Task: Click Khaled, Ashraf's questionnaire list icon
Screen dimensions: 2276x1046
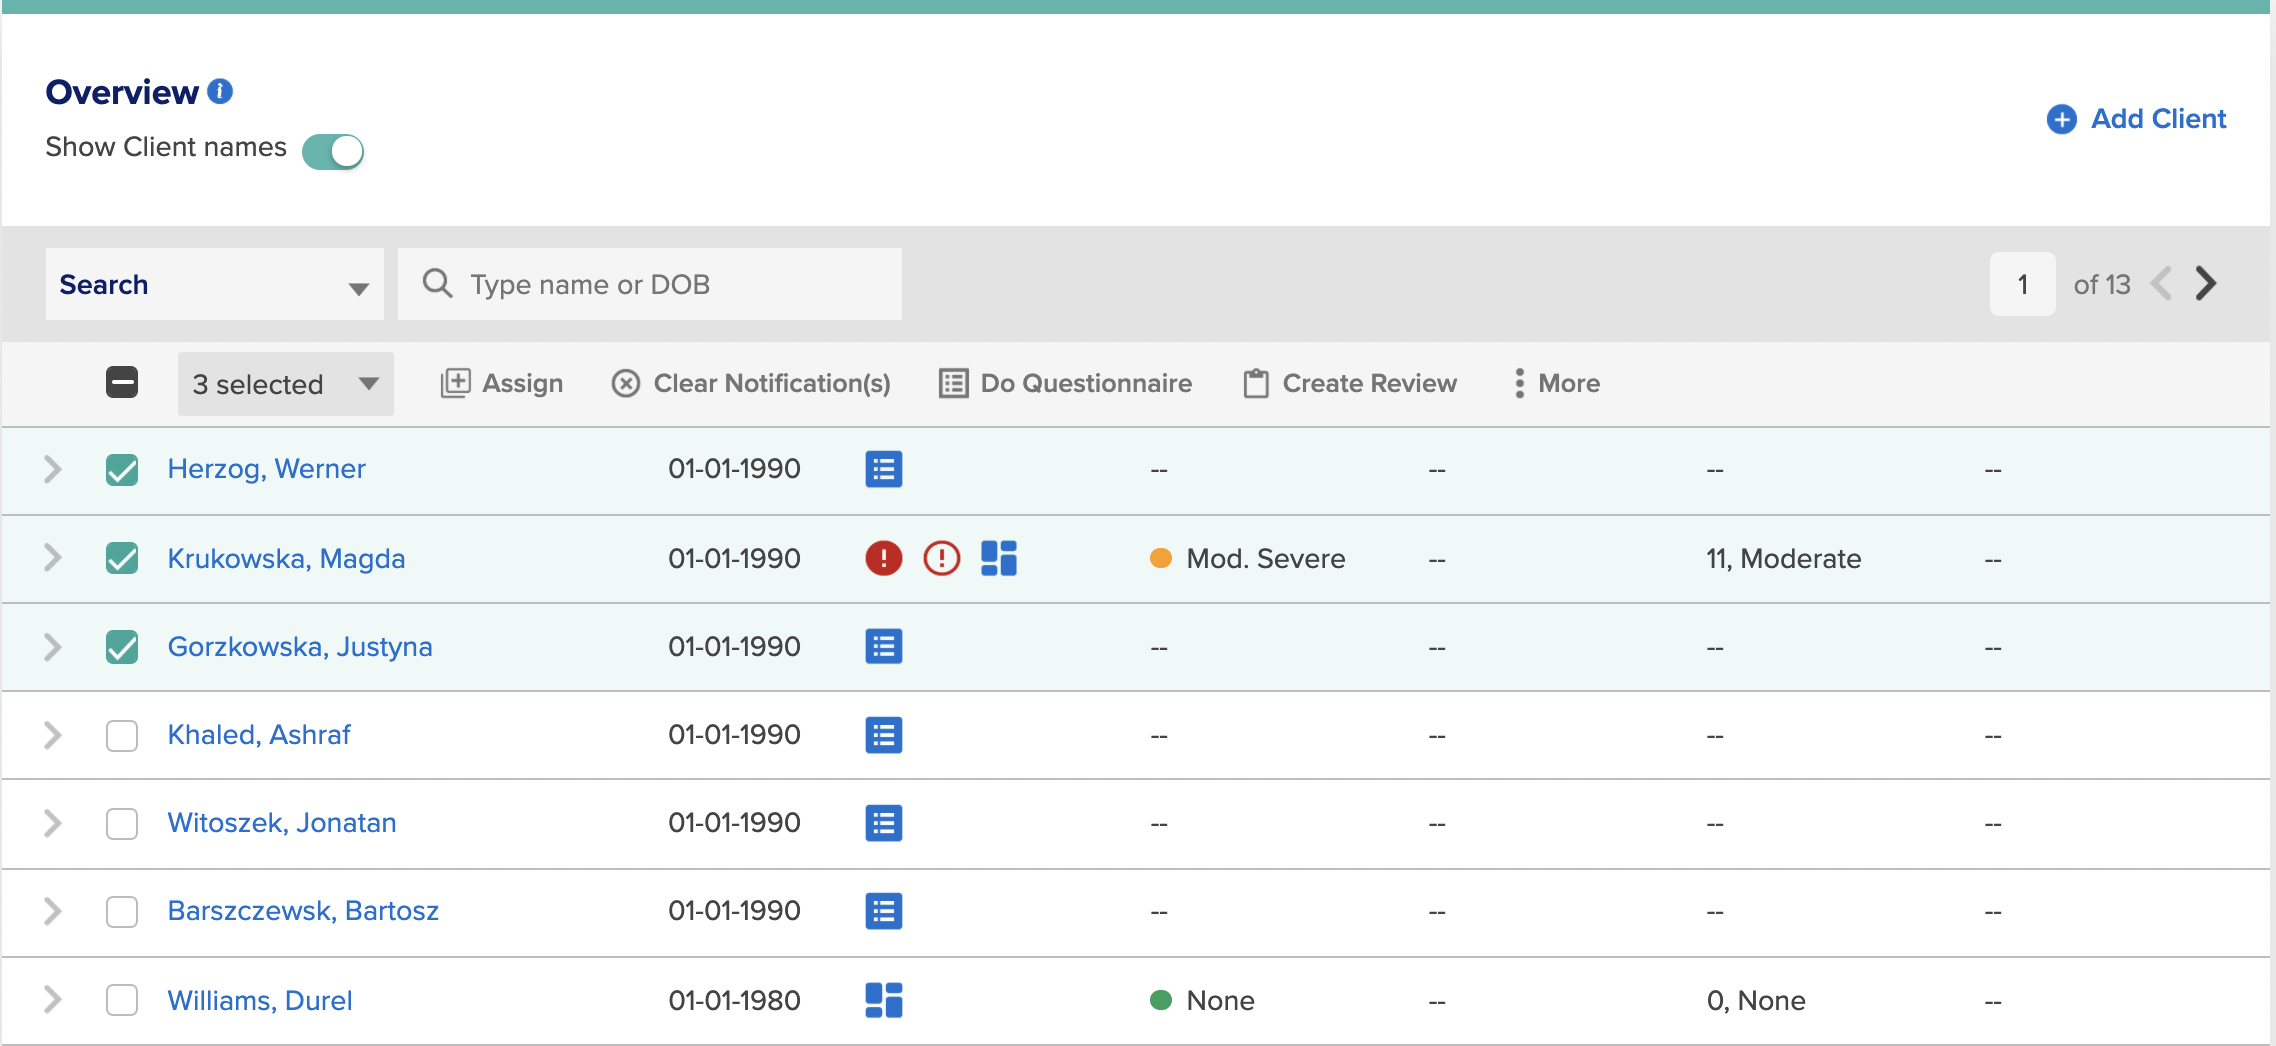Action: point(883,735)
